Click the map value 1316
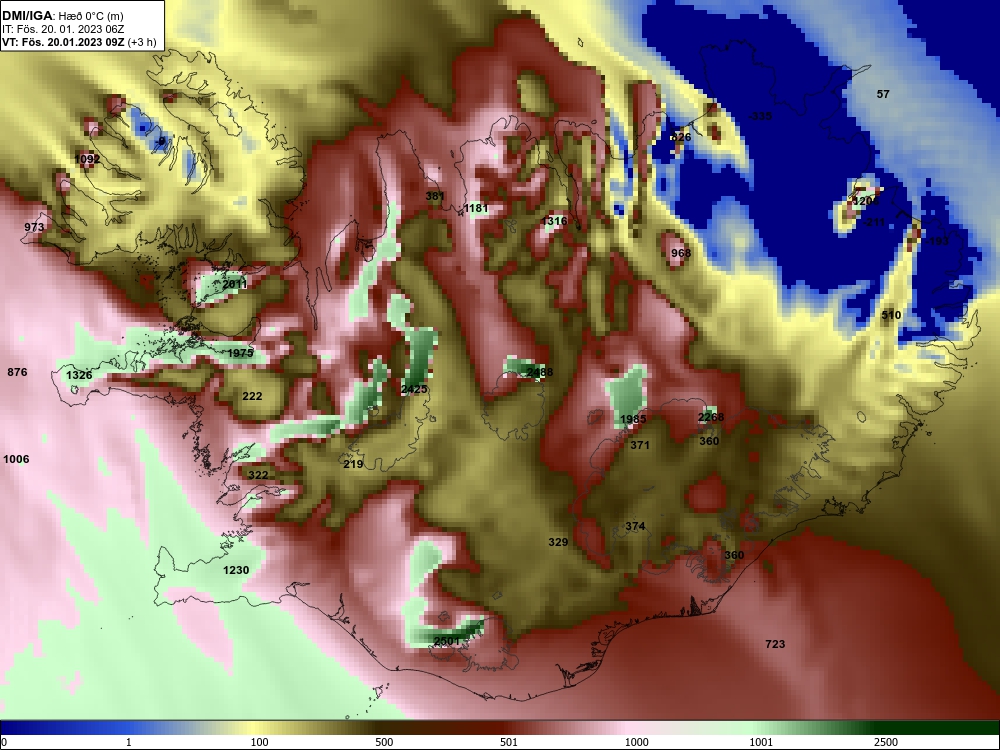The width and height of the screenshot is (1000, 750). [x=554, y=221]
